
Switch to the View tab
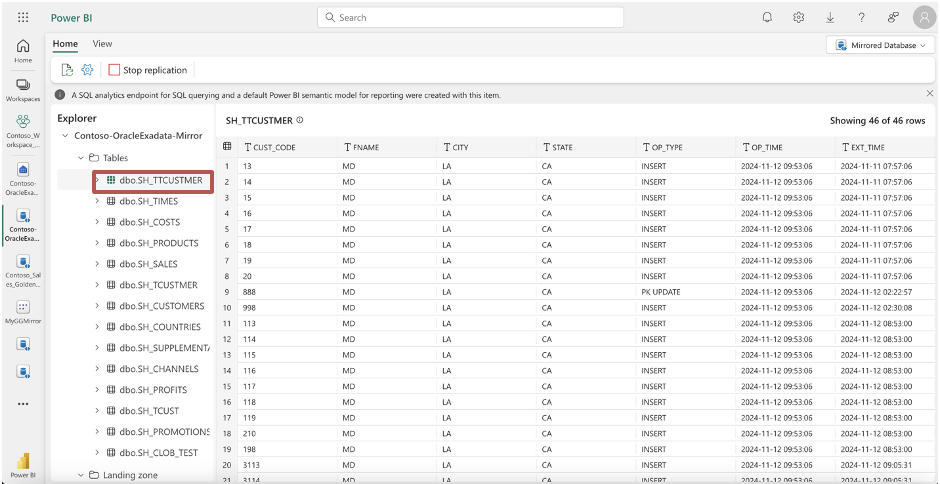pyautogui.click(x=102, y=44)
